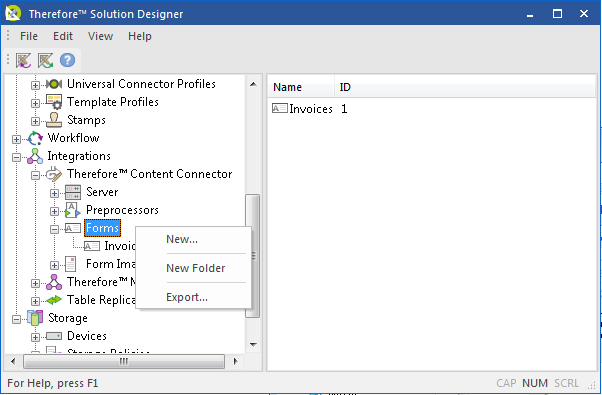This screenshot has width=602, height=395.
Task: Expand the Workflow node
Action: pyautogui.click(x=16, y=139)
